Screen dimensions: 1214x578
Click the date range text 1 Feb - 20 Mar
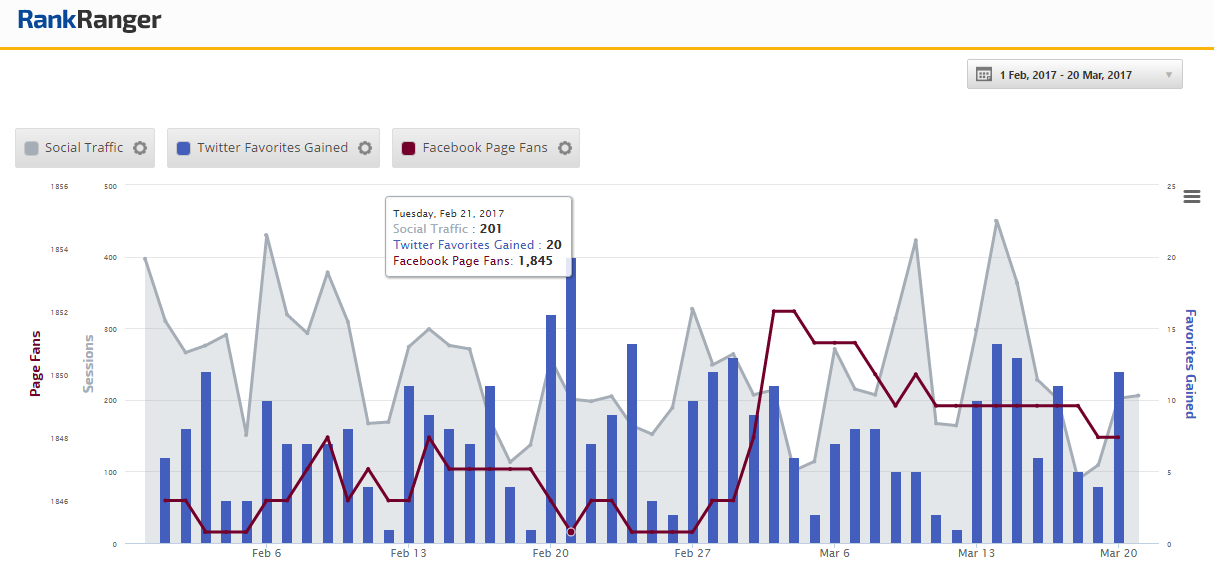coord(1066,75)
